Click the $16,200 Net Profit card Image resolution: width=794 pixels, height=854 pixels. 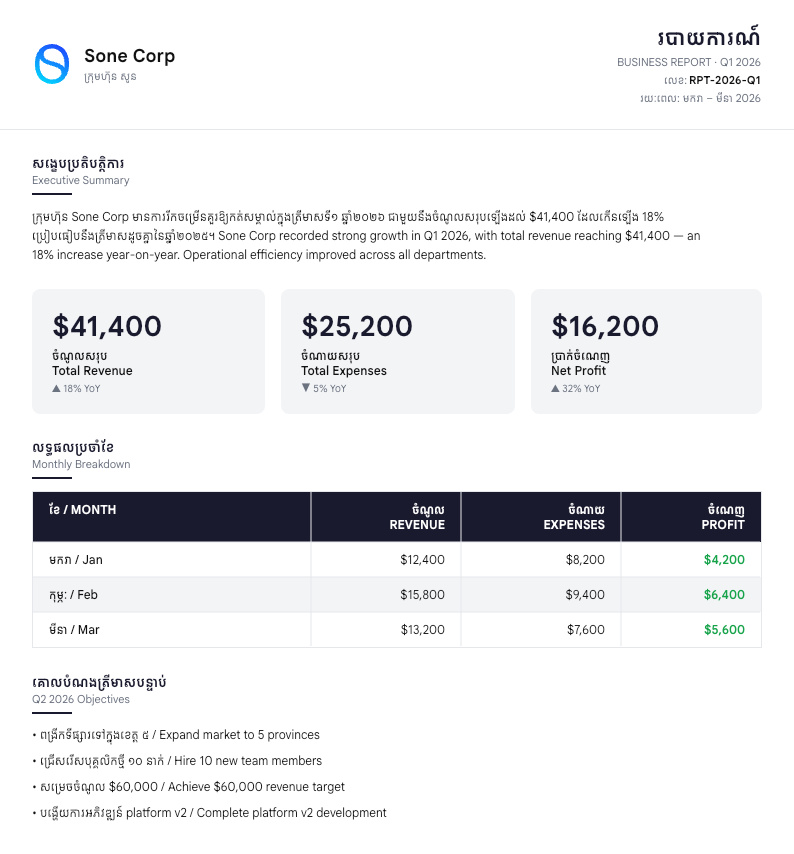coord(646,351)
